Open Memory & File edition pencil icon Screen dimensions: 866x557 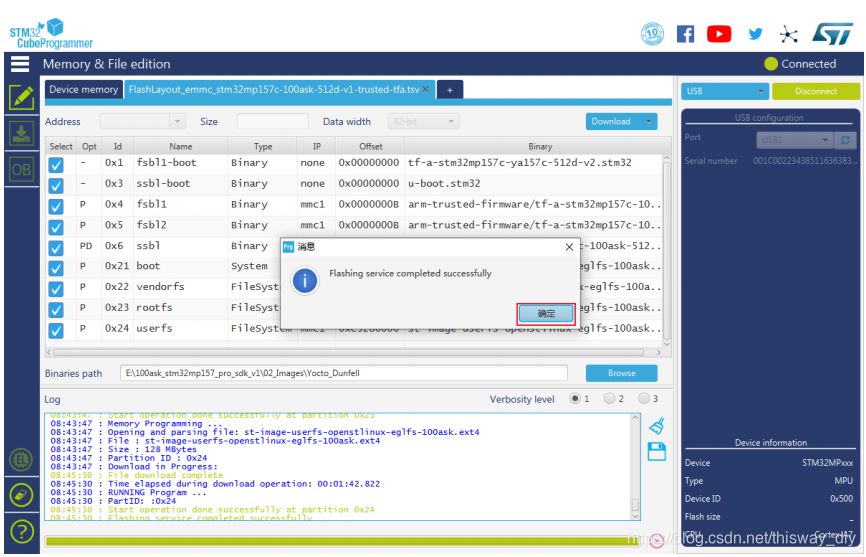coord(21,98)
